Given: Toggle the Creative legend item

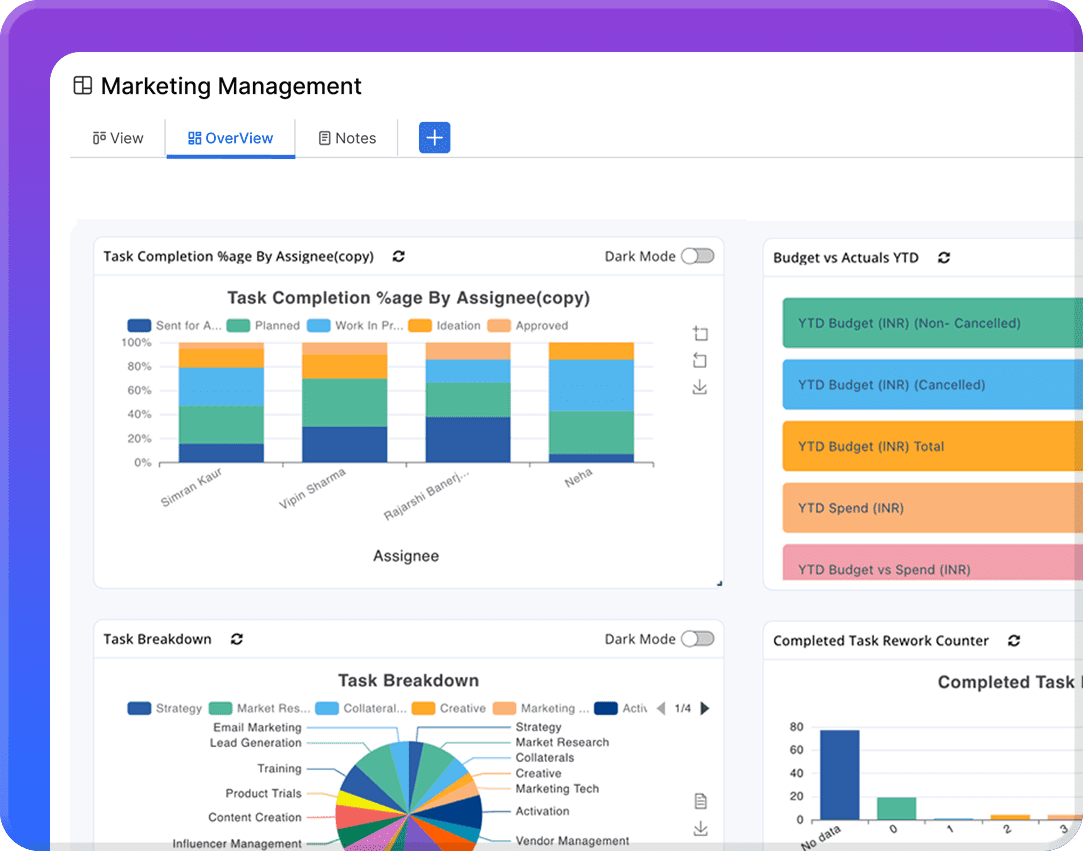Looking at the screenshot, I should (449, 708).
